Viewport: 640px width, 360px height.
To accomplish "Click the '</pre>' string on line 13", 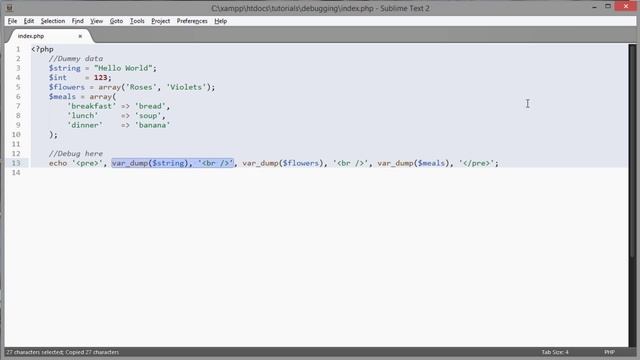I will pos(476,163).
